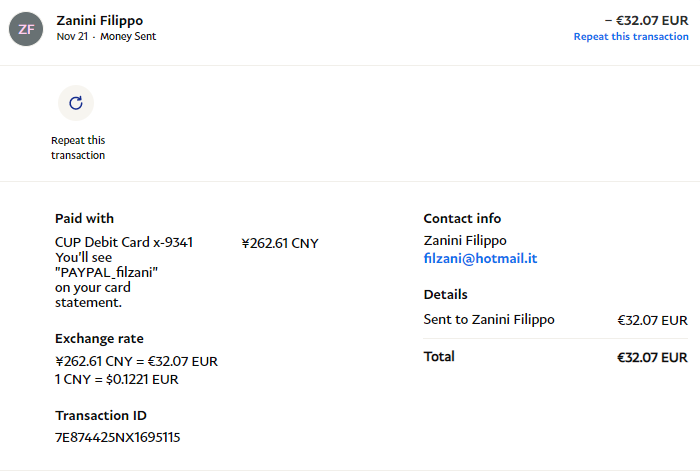
Task: Click the 'Contact info' heading
Action: coord(462,218)
